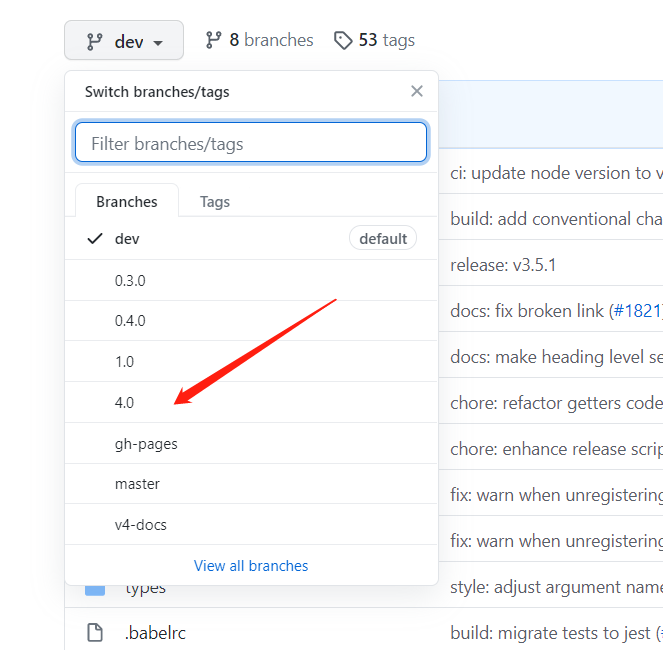Open the .babelrc file
Viewport: 663px width, 650px height.
click(157, 632)
